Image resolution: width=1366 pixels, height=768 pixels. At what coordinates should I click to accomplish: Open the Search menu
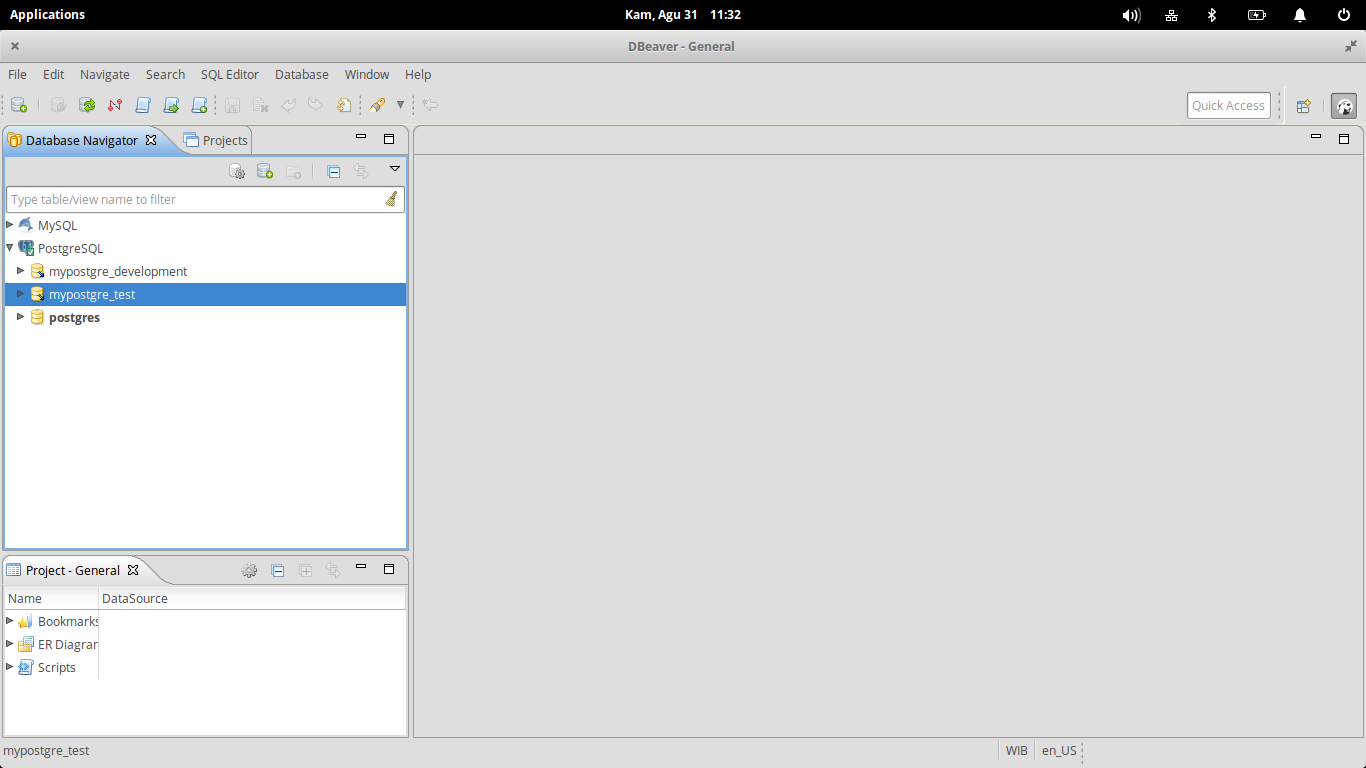(165, 74)
